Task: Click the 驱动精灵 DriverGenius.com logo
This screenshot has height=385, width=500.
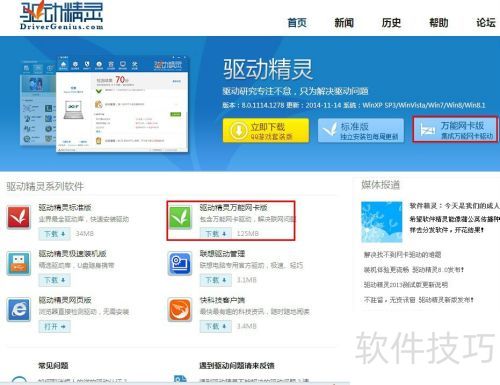Action: (61, 15)
